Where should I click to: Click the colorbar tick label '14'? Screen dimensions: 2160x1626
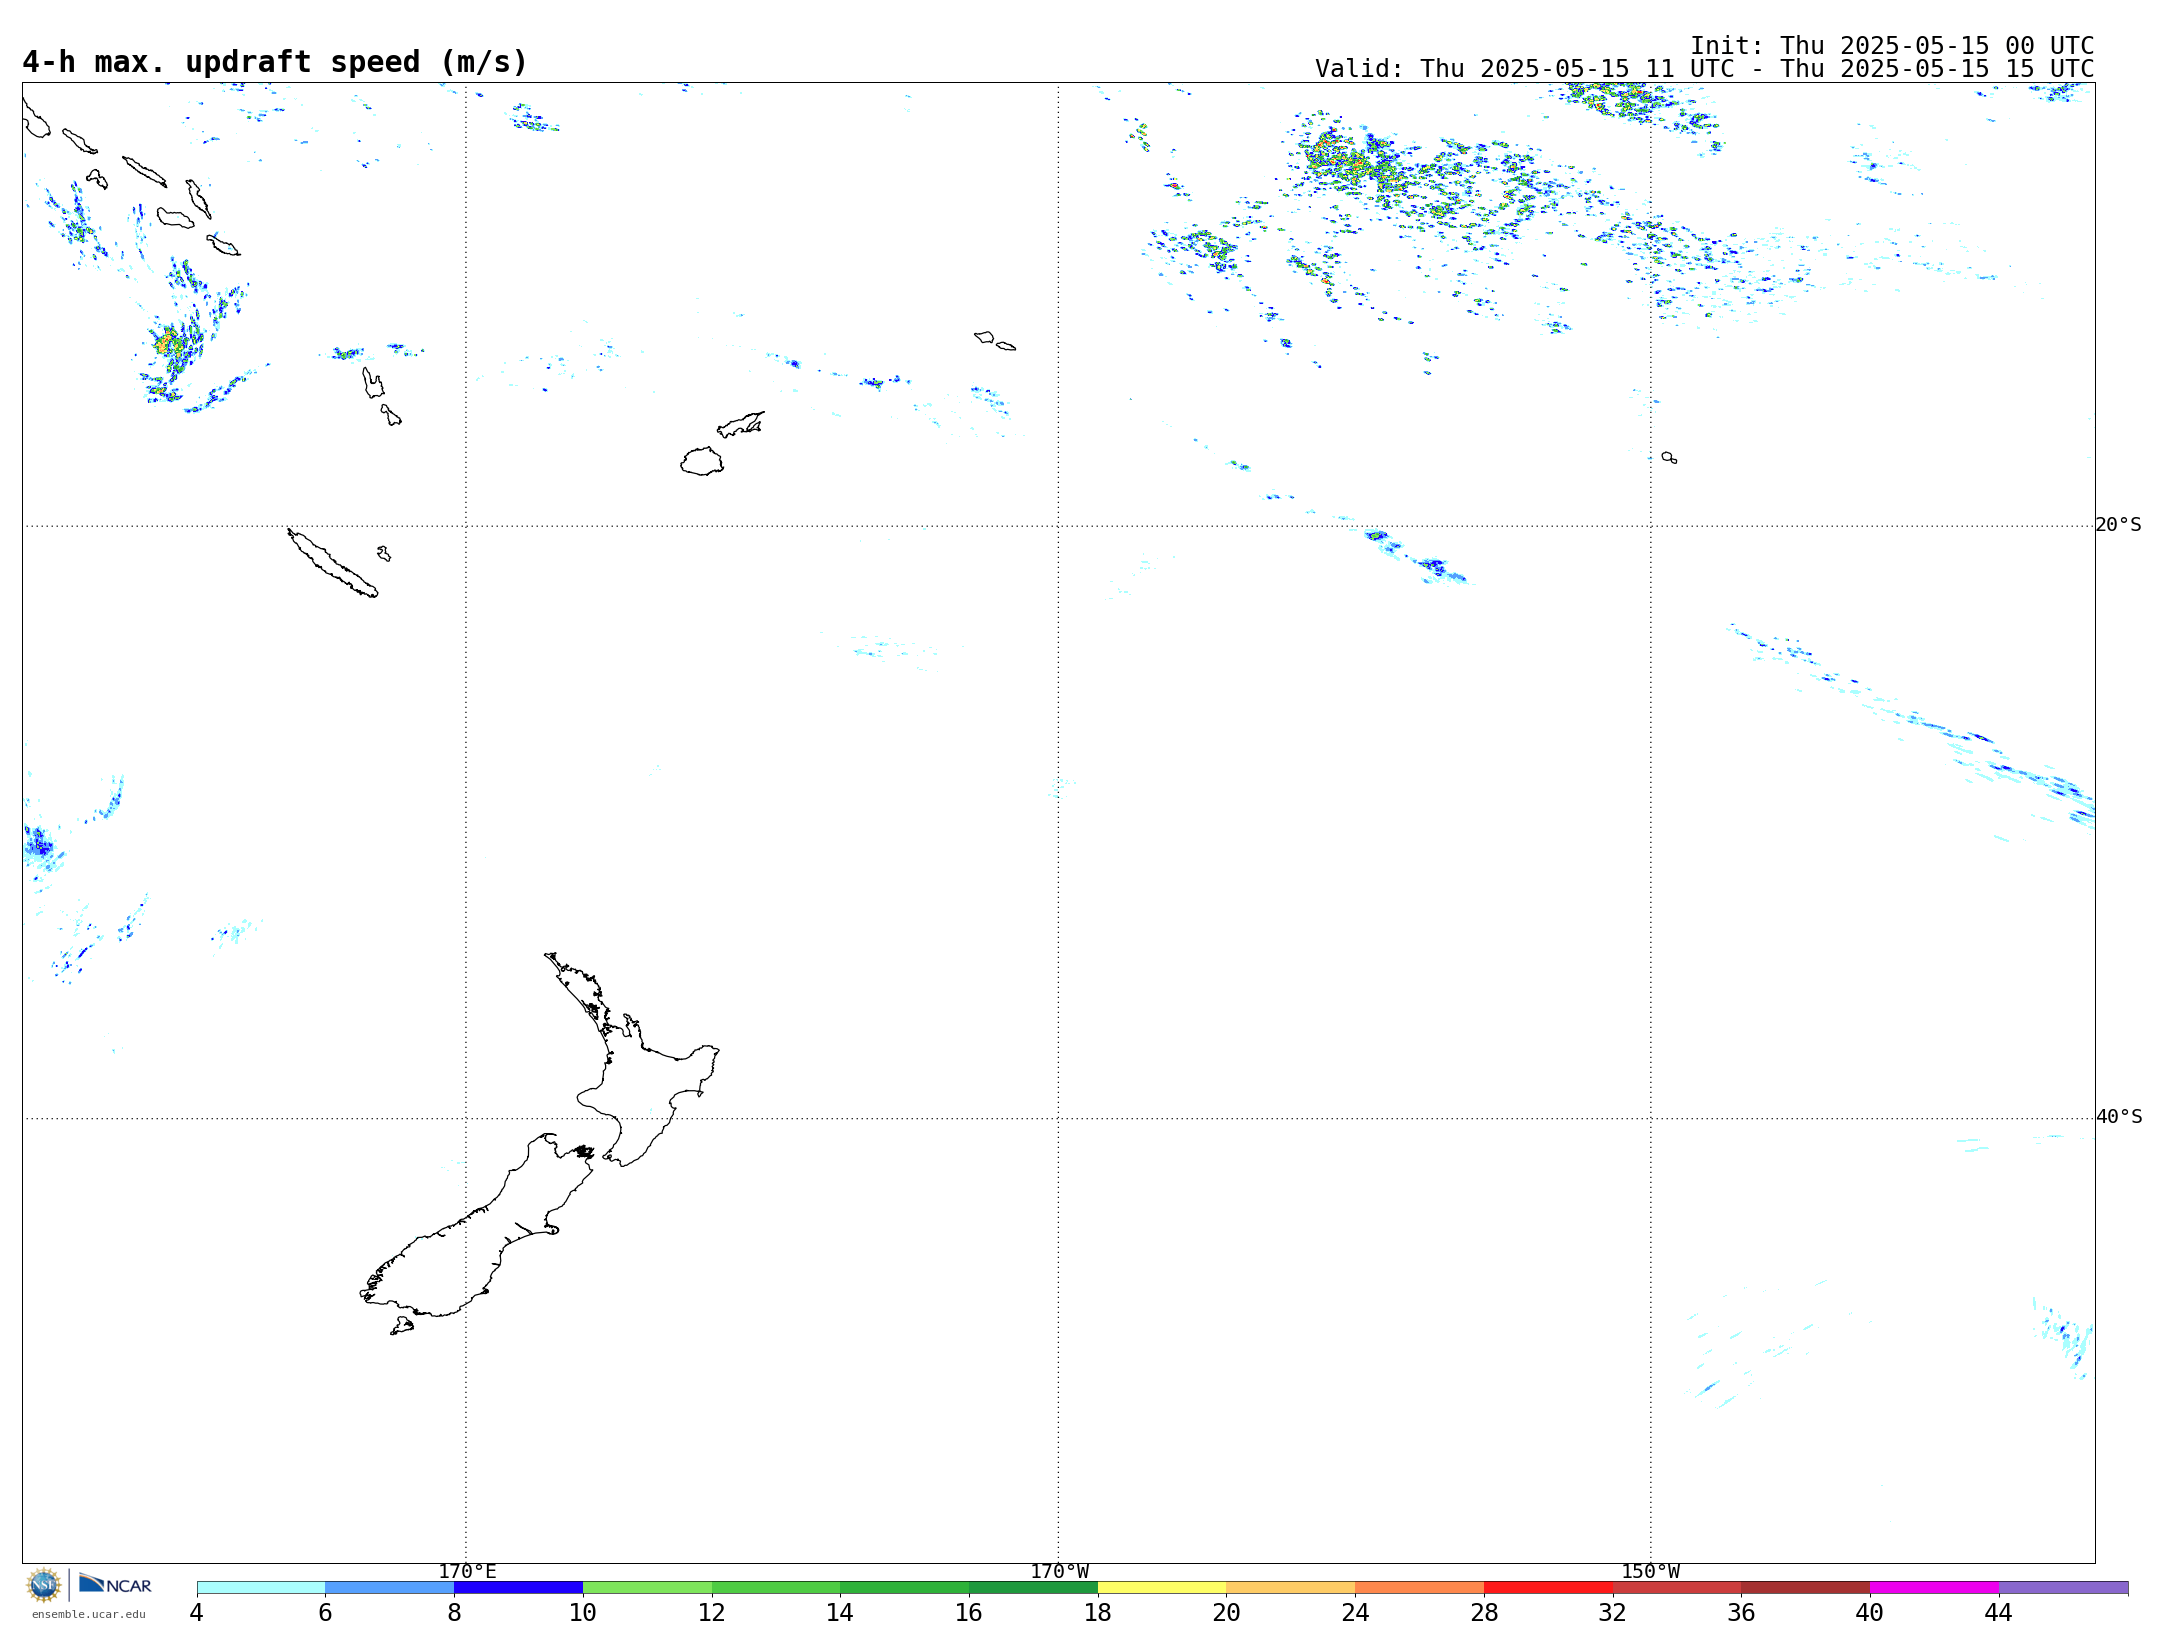[x=840, y=1612]
